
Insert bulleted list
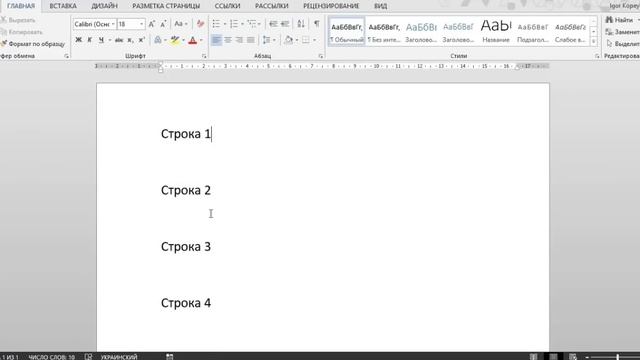tap(216, 24)
